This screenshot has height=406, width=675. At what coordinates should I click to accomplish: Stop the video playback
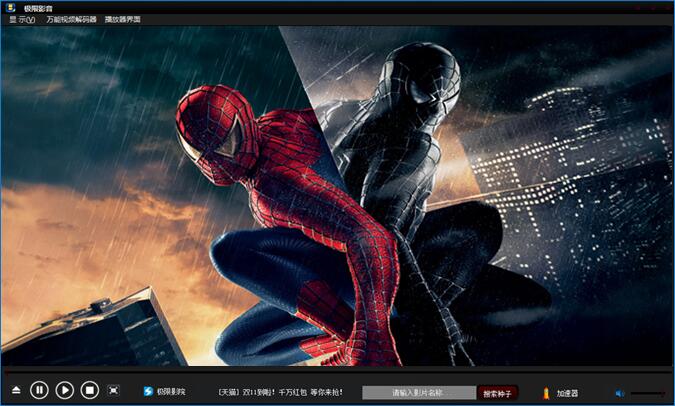point(90,390)
